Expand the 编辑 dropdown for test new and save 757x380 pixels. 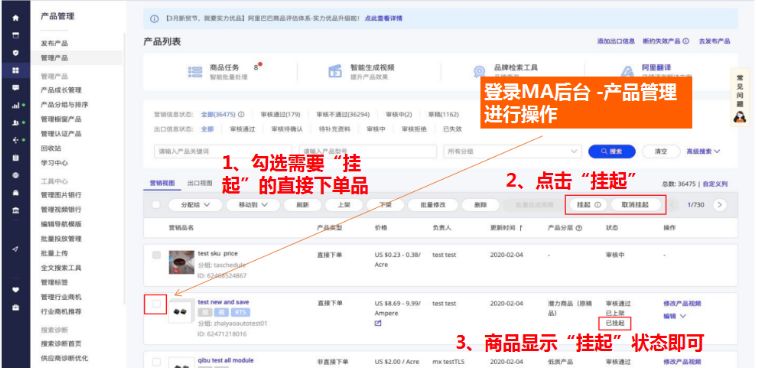point(674,316)
